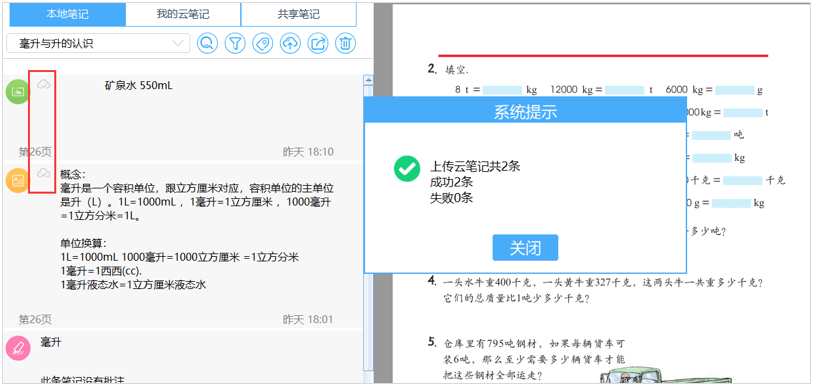Click the share export icon
Screen dimensions: 816x388
click(x=317, y=44)
